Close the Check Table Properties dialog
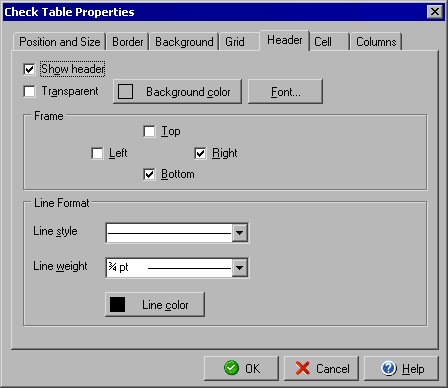Image resolution: width=448 pixels, height=388 pixels. click(x=435, y=12)
